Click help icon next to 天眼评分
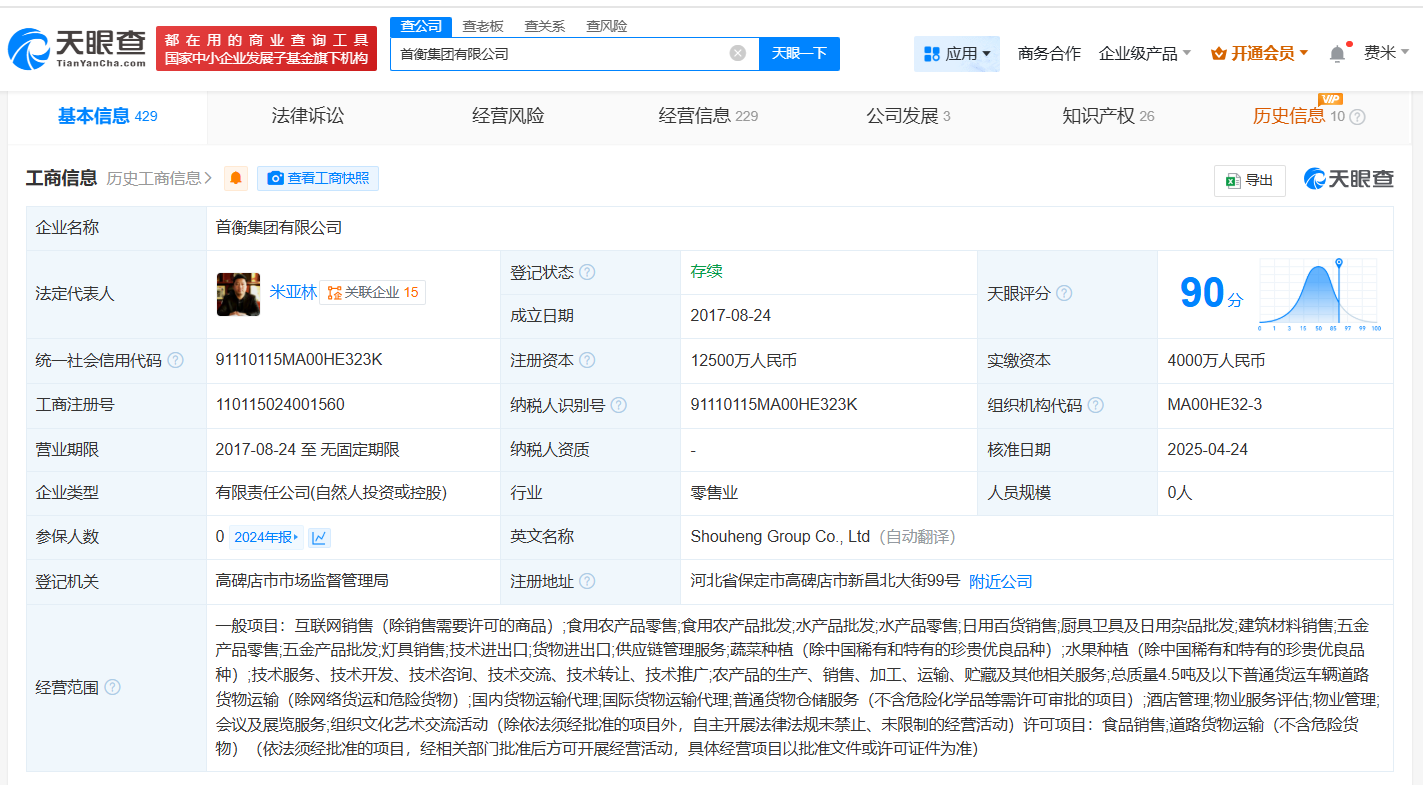Screen dimensions: 1423x785 pos(1064,293)
